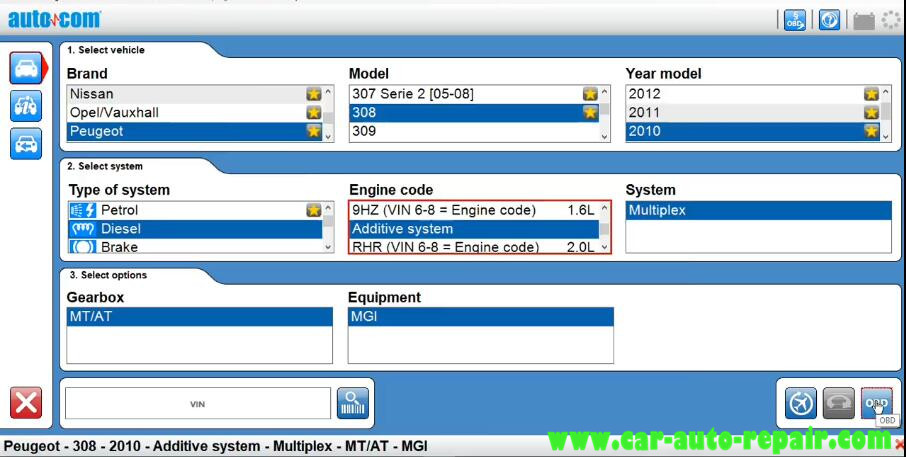Click Engine code list scroll down arrow
This screenshot has width=906, height=457.
point(604,247)
